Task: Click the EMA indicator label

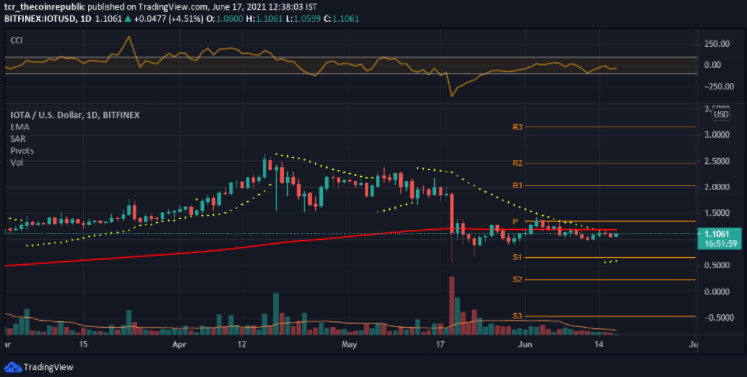Action: (20, 127)
